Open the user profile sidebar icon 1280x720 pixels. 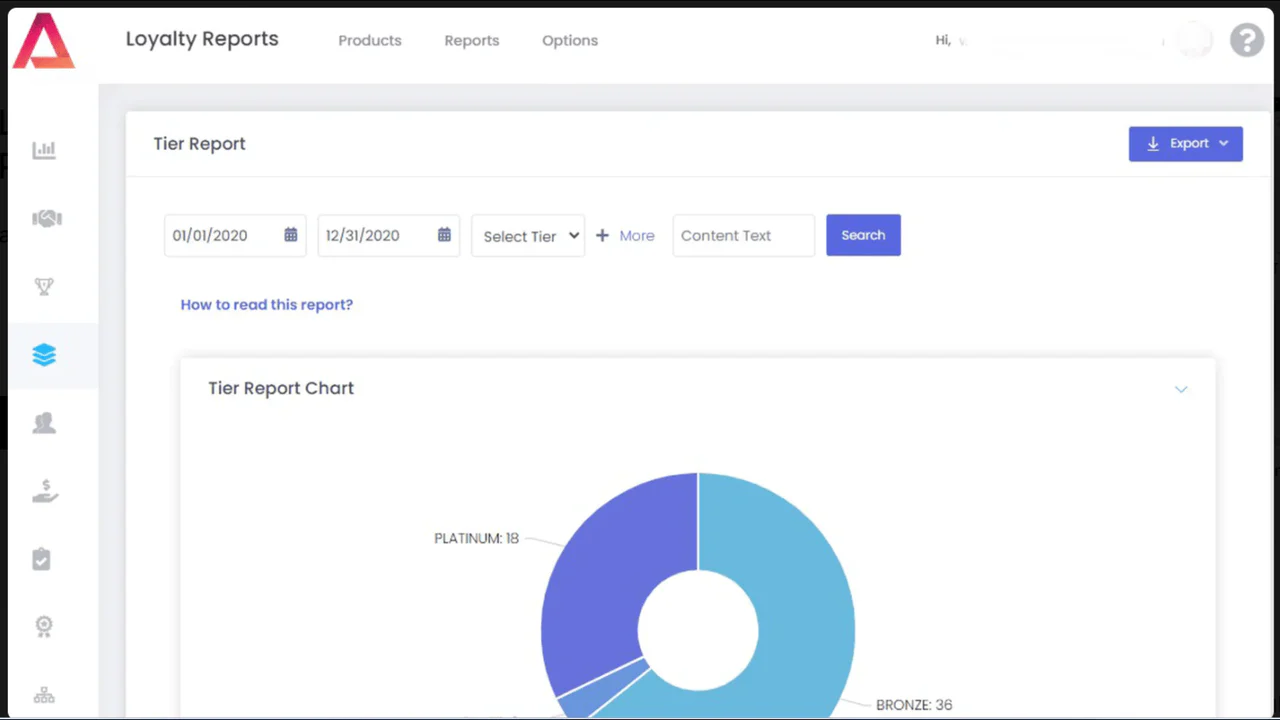(44, 423)
